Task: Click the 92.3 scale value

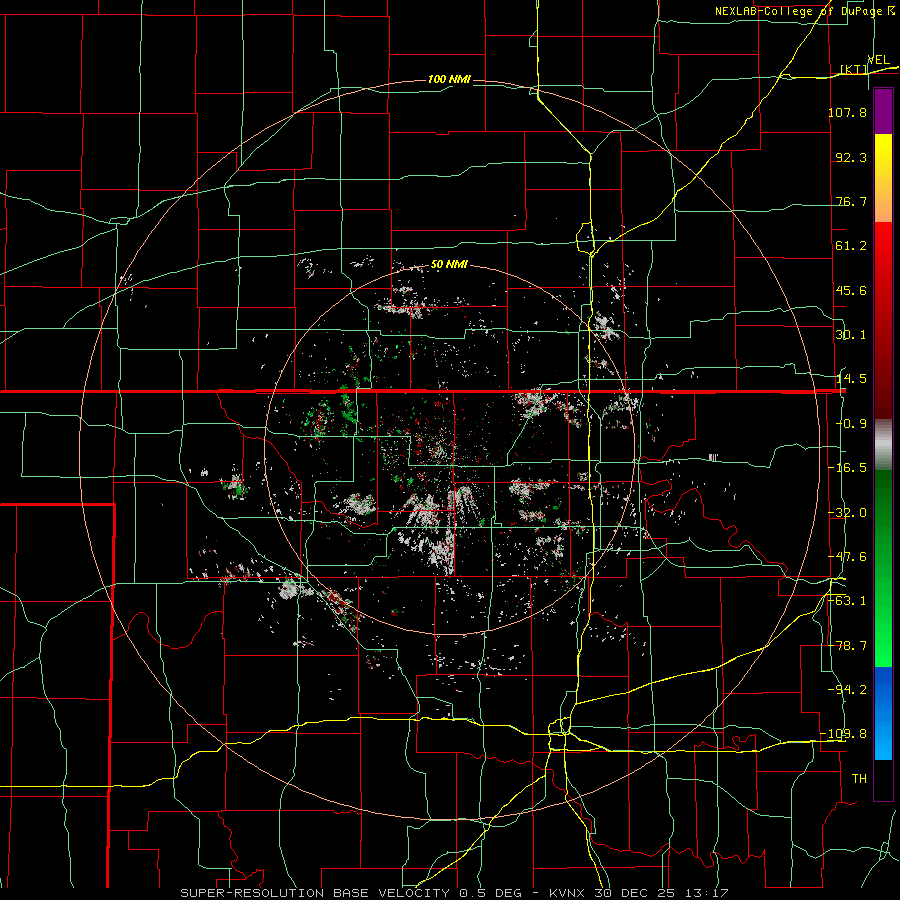Action: click(x=851, y=157)
